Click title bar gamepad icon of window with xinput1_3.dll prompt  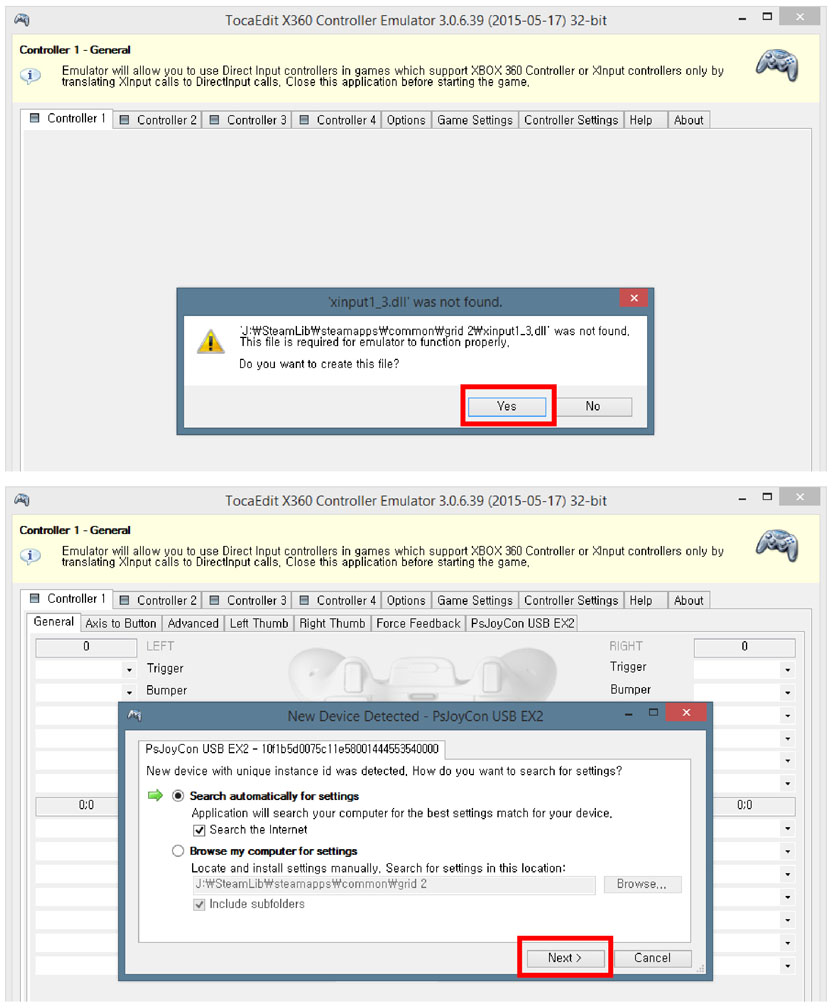[22, 19]
